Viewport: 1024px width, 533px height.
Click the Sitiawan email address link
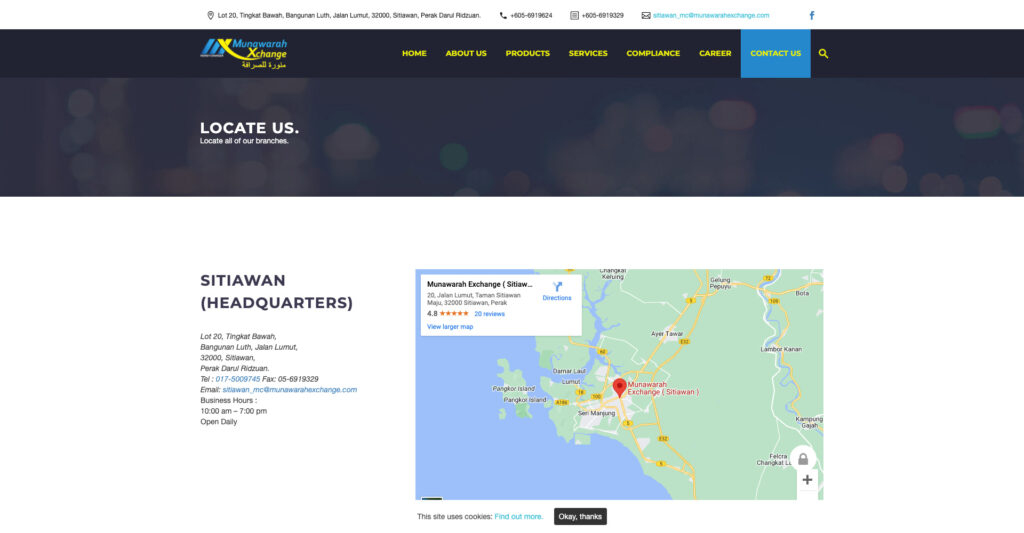click(289, 389)
